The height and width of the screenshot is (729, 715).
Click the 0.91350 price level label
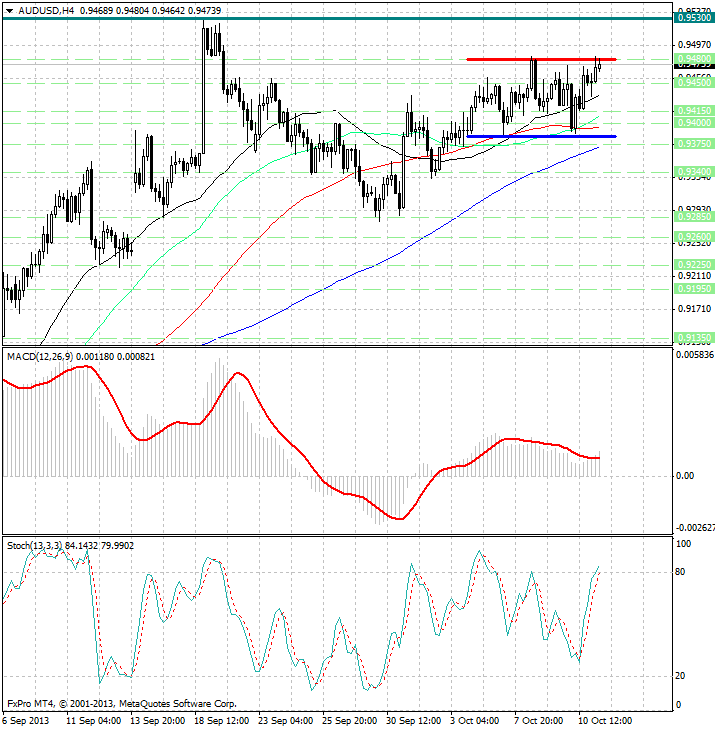694,338
